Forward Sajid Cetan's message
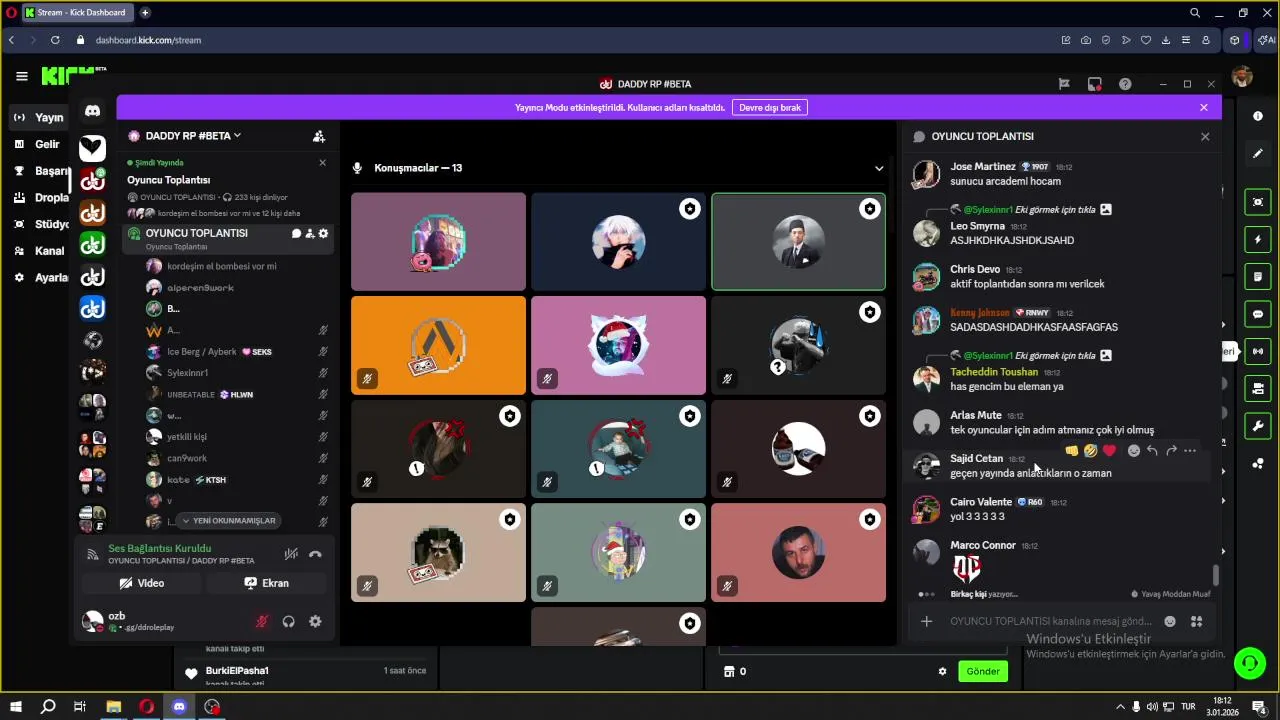The width and height of the screenshot is (1280, 720). point(1171,451)
